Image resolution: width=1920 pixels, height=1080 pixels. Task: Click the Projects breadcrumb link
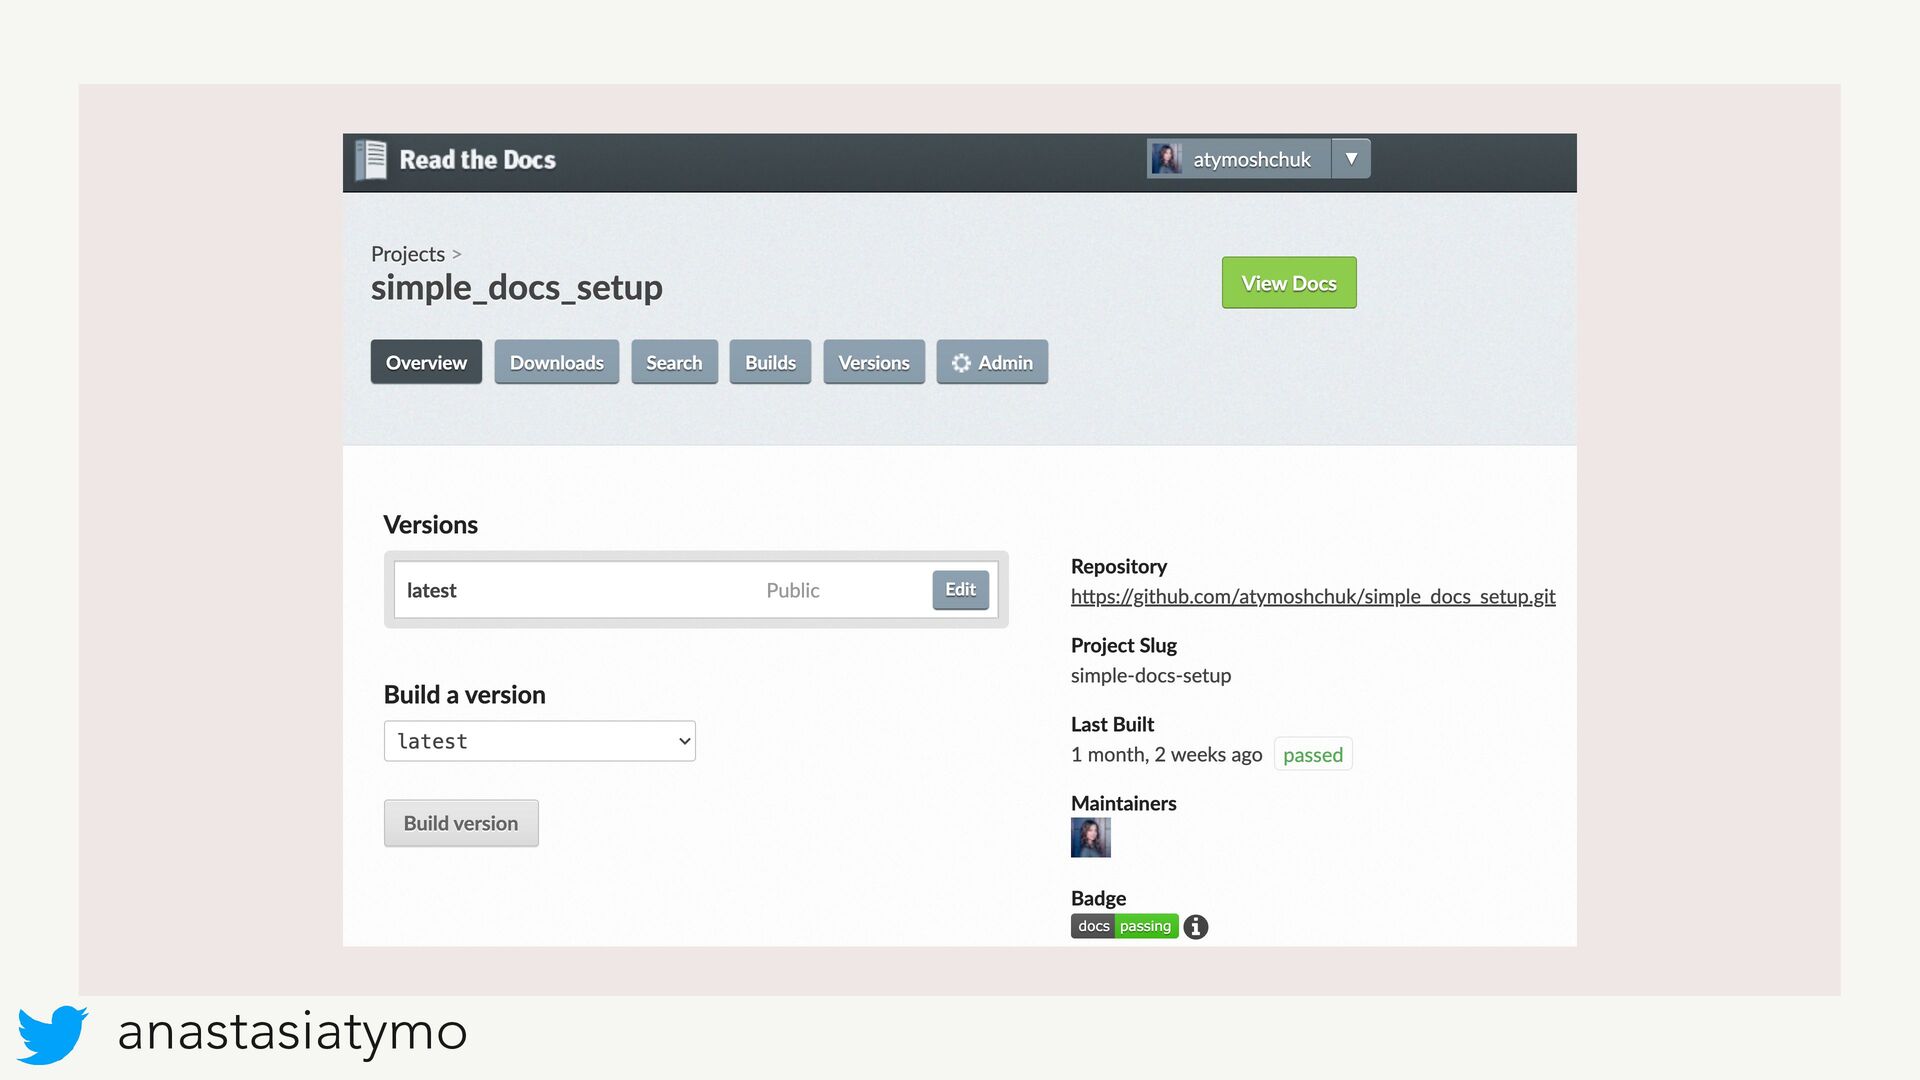[407, 254]
